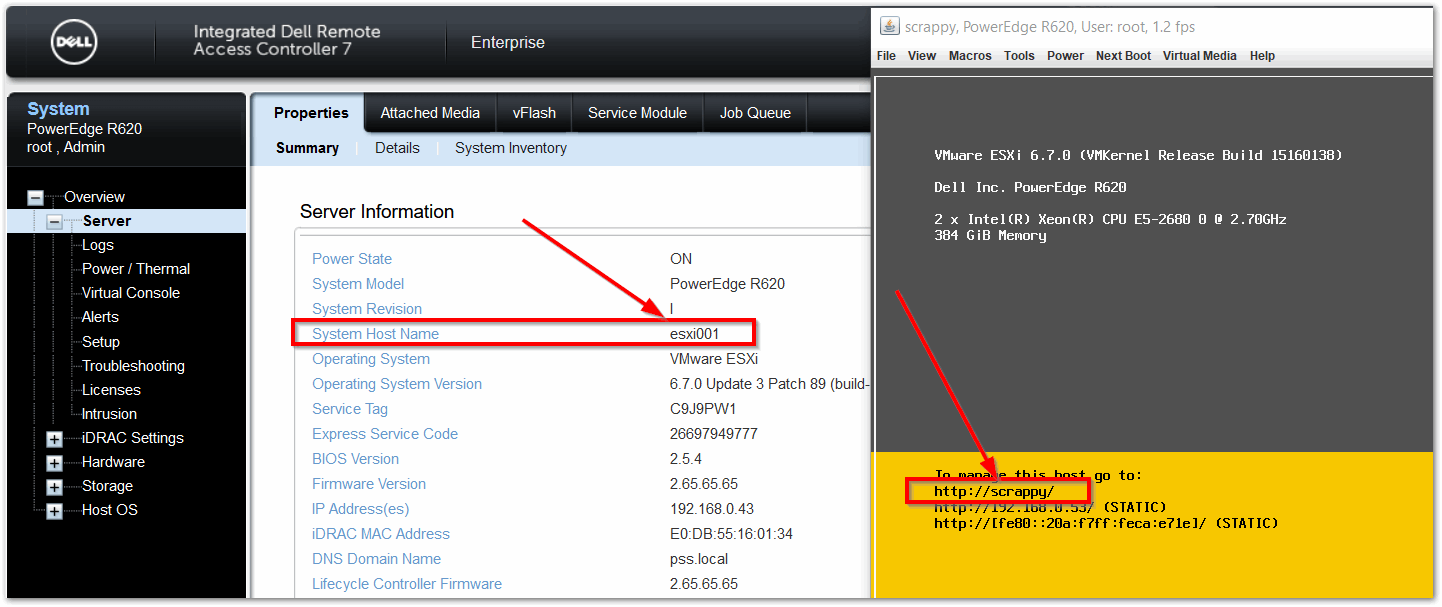Click the IP address 192.168.0.43
Screen dimensions: 1442x607
coord(712,509)
